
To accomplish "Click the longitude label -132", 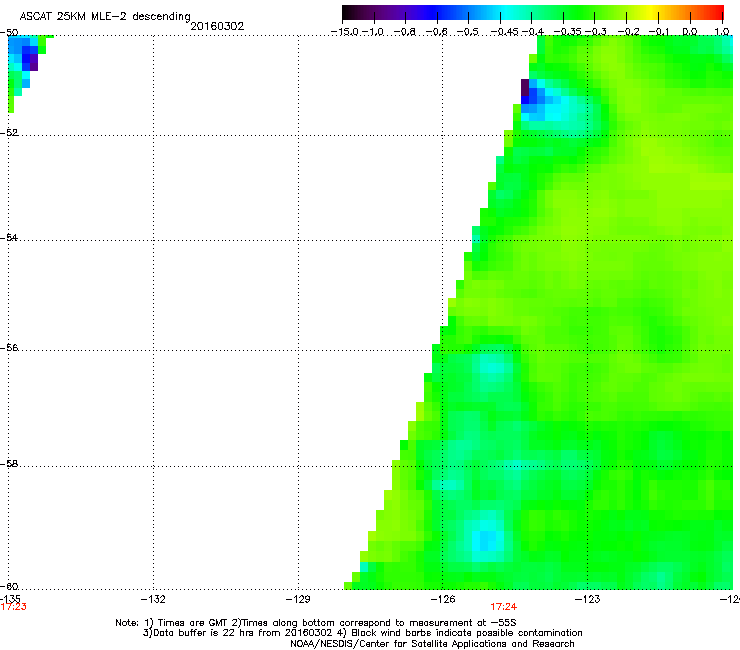I will coord(153,599).
